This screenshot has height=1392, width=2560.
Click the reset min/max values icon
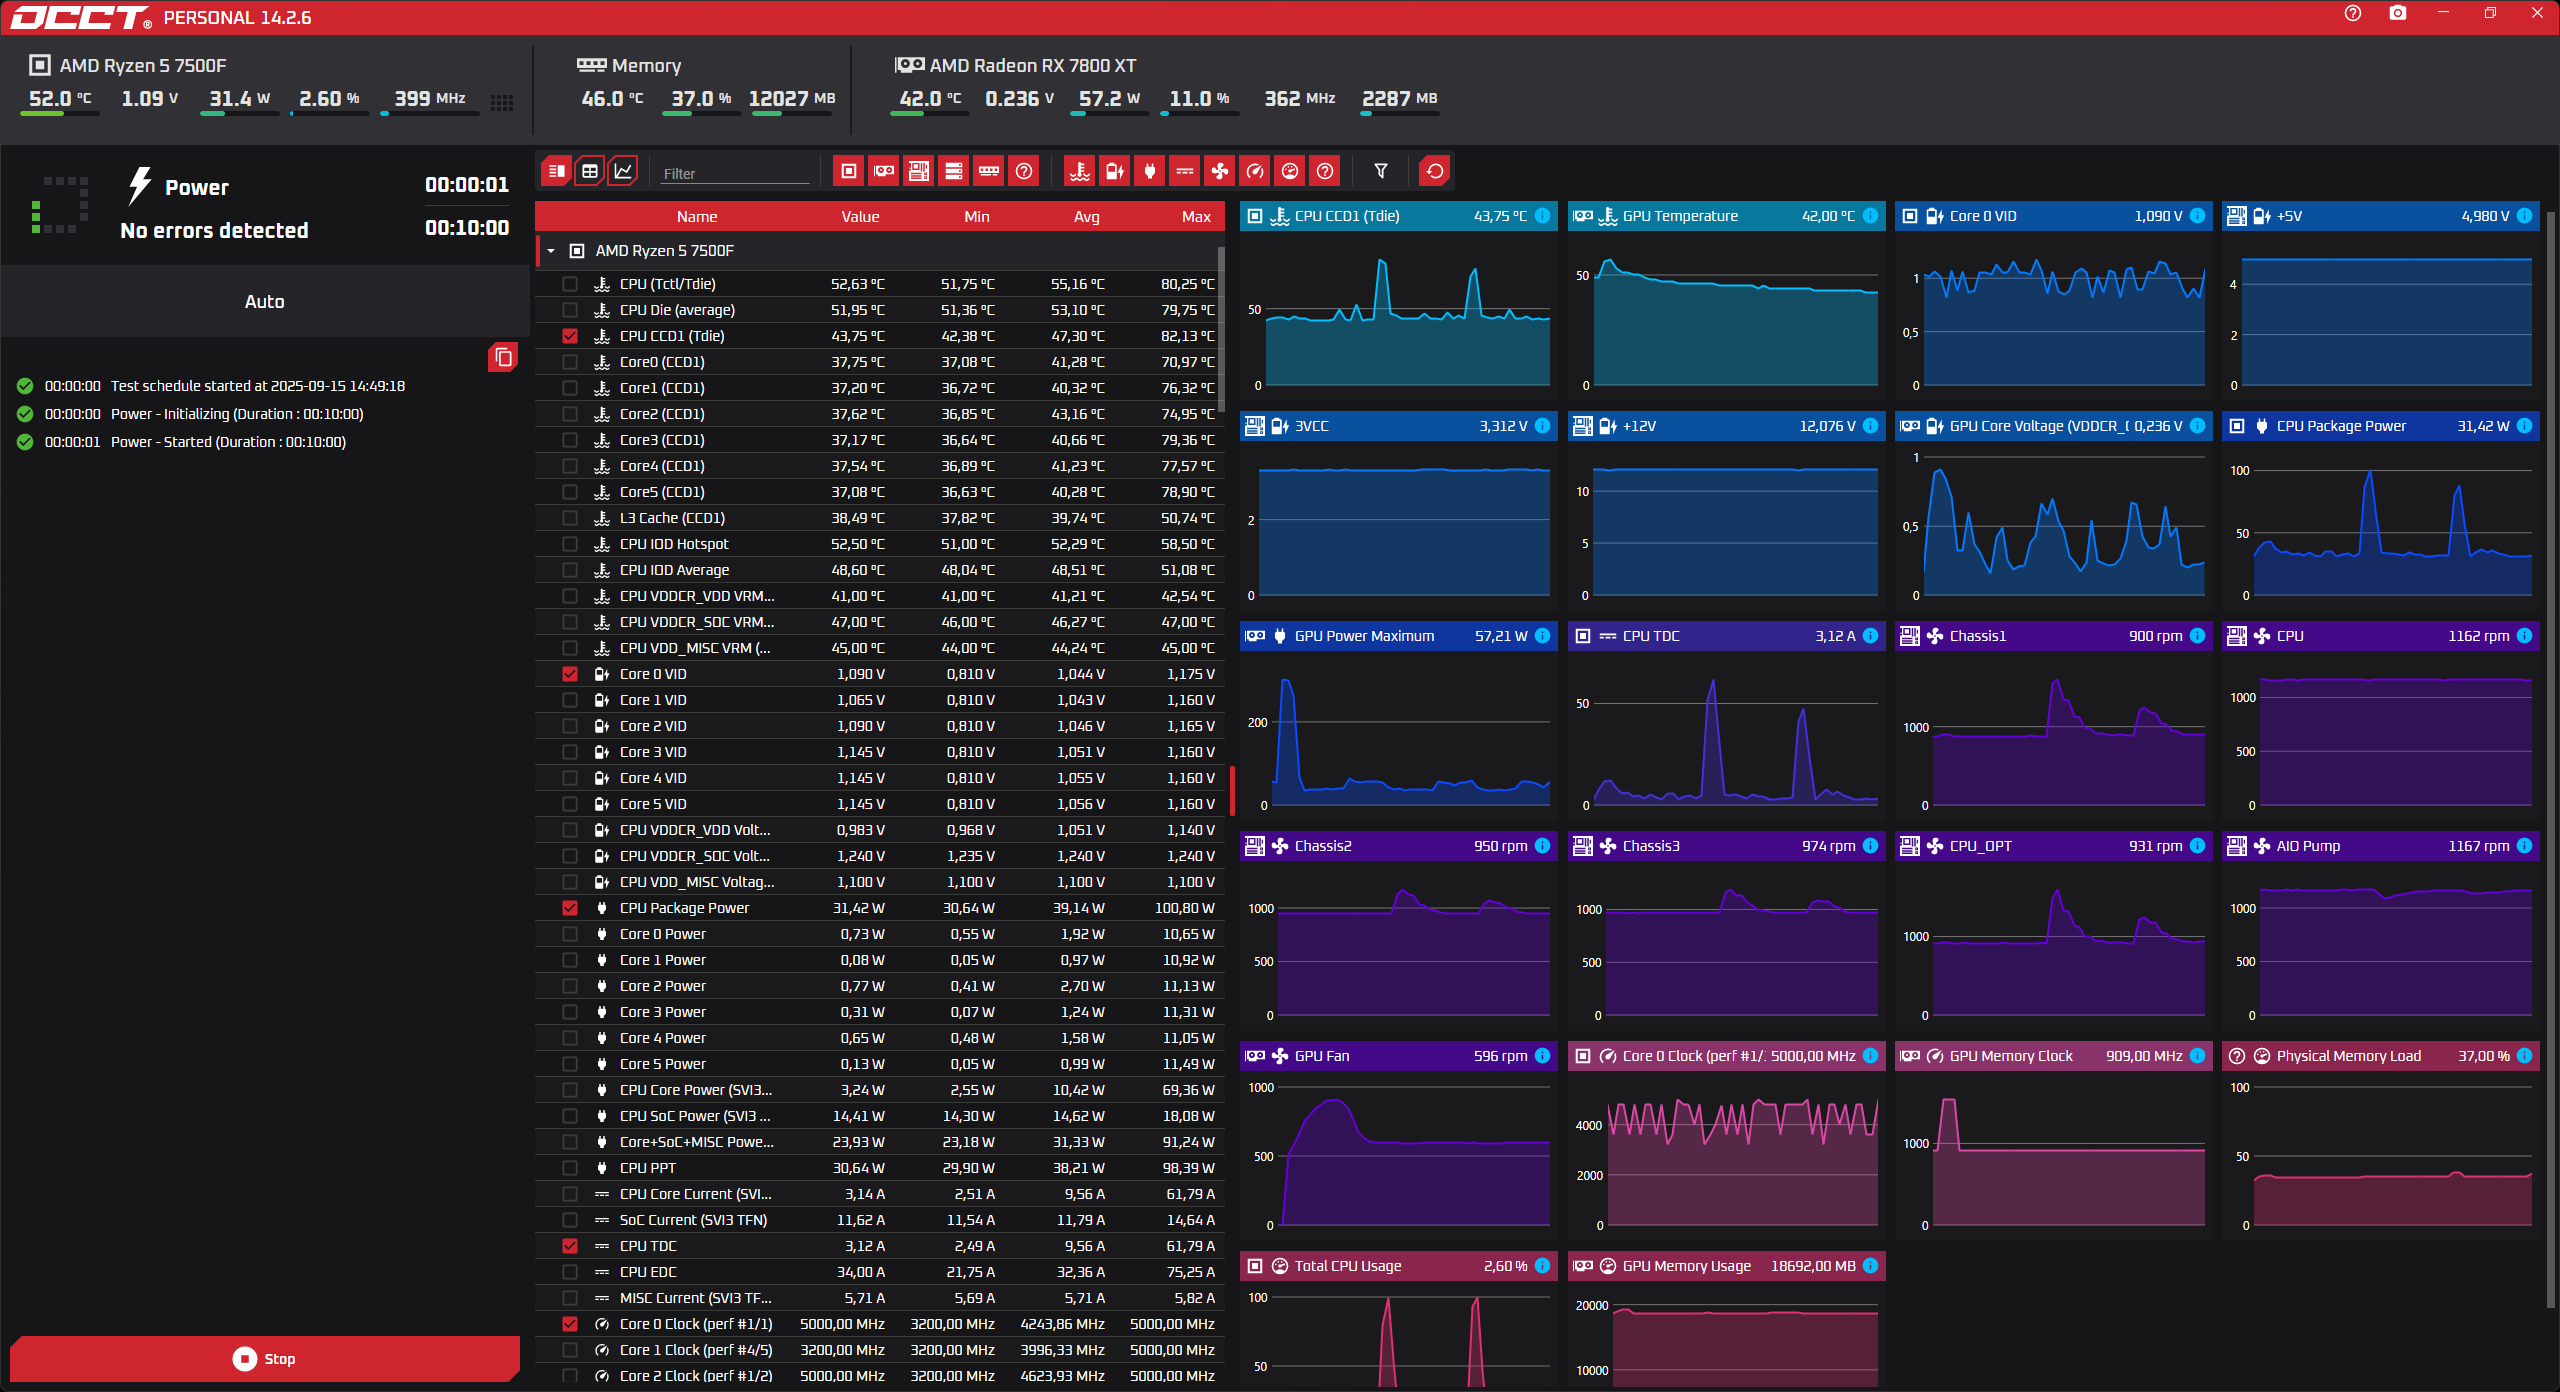click(x=1434, y=171)
